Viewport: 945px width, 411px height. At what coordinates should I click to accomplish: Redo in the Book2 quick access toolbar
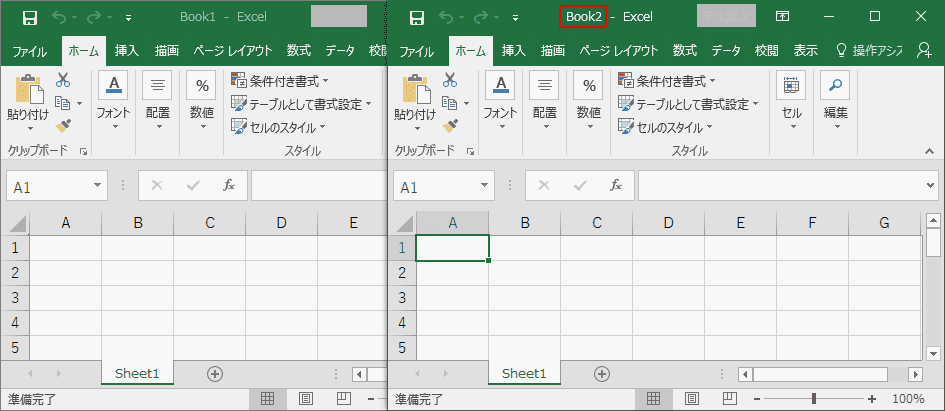482,17
